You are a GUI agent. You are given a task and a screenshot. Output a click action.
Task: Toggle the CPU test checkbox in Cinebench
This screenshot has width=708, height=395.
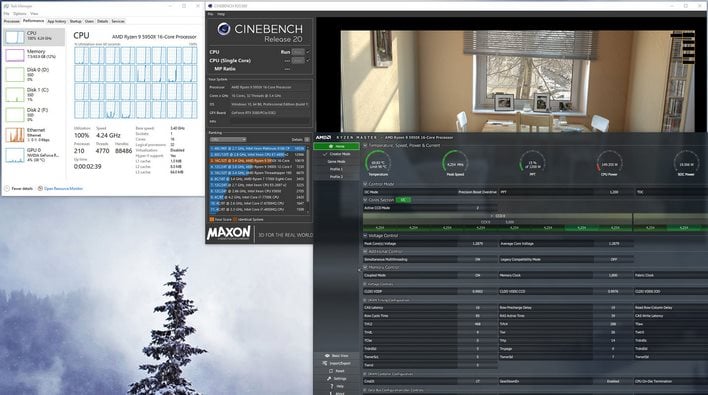tap(308, 52)
